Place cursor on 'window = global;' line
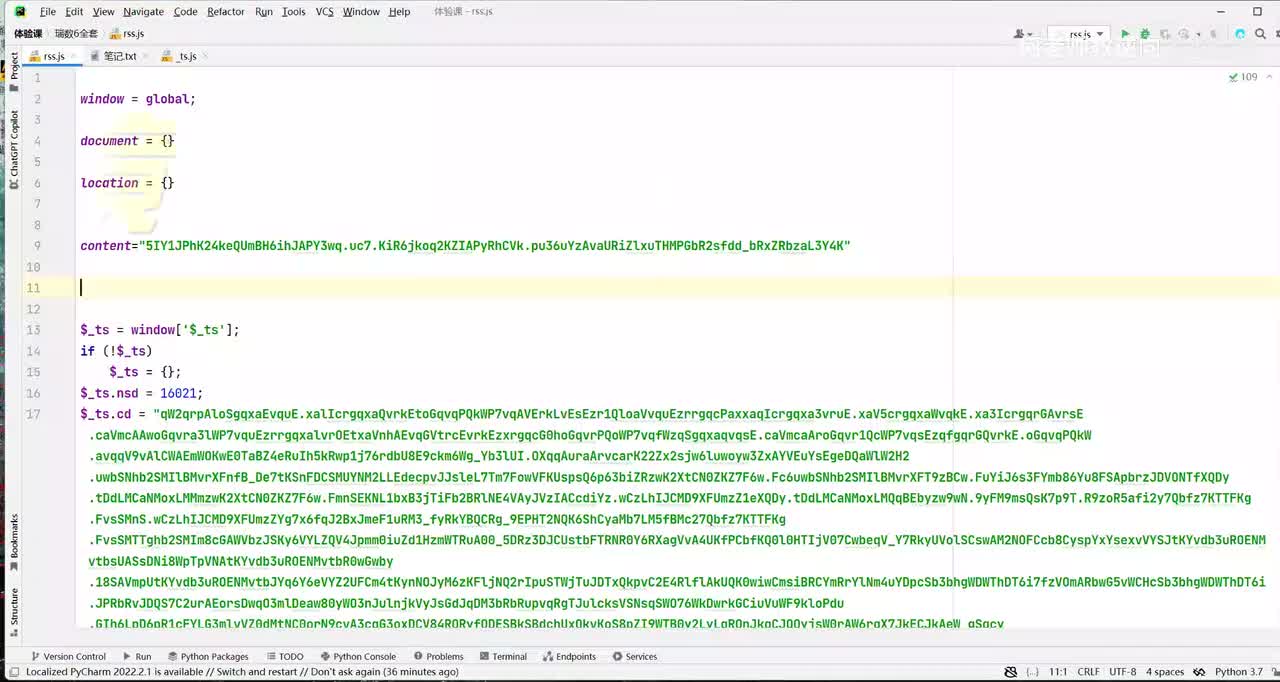The image size is (1280, 682). pyautogui.click(x=138, y=99)
